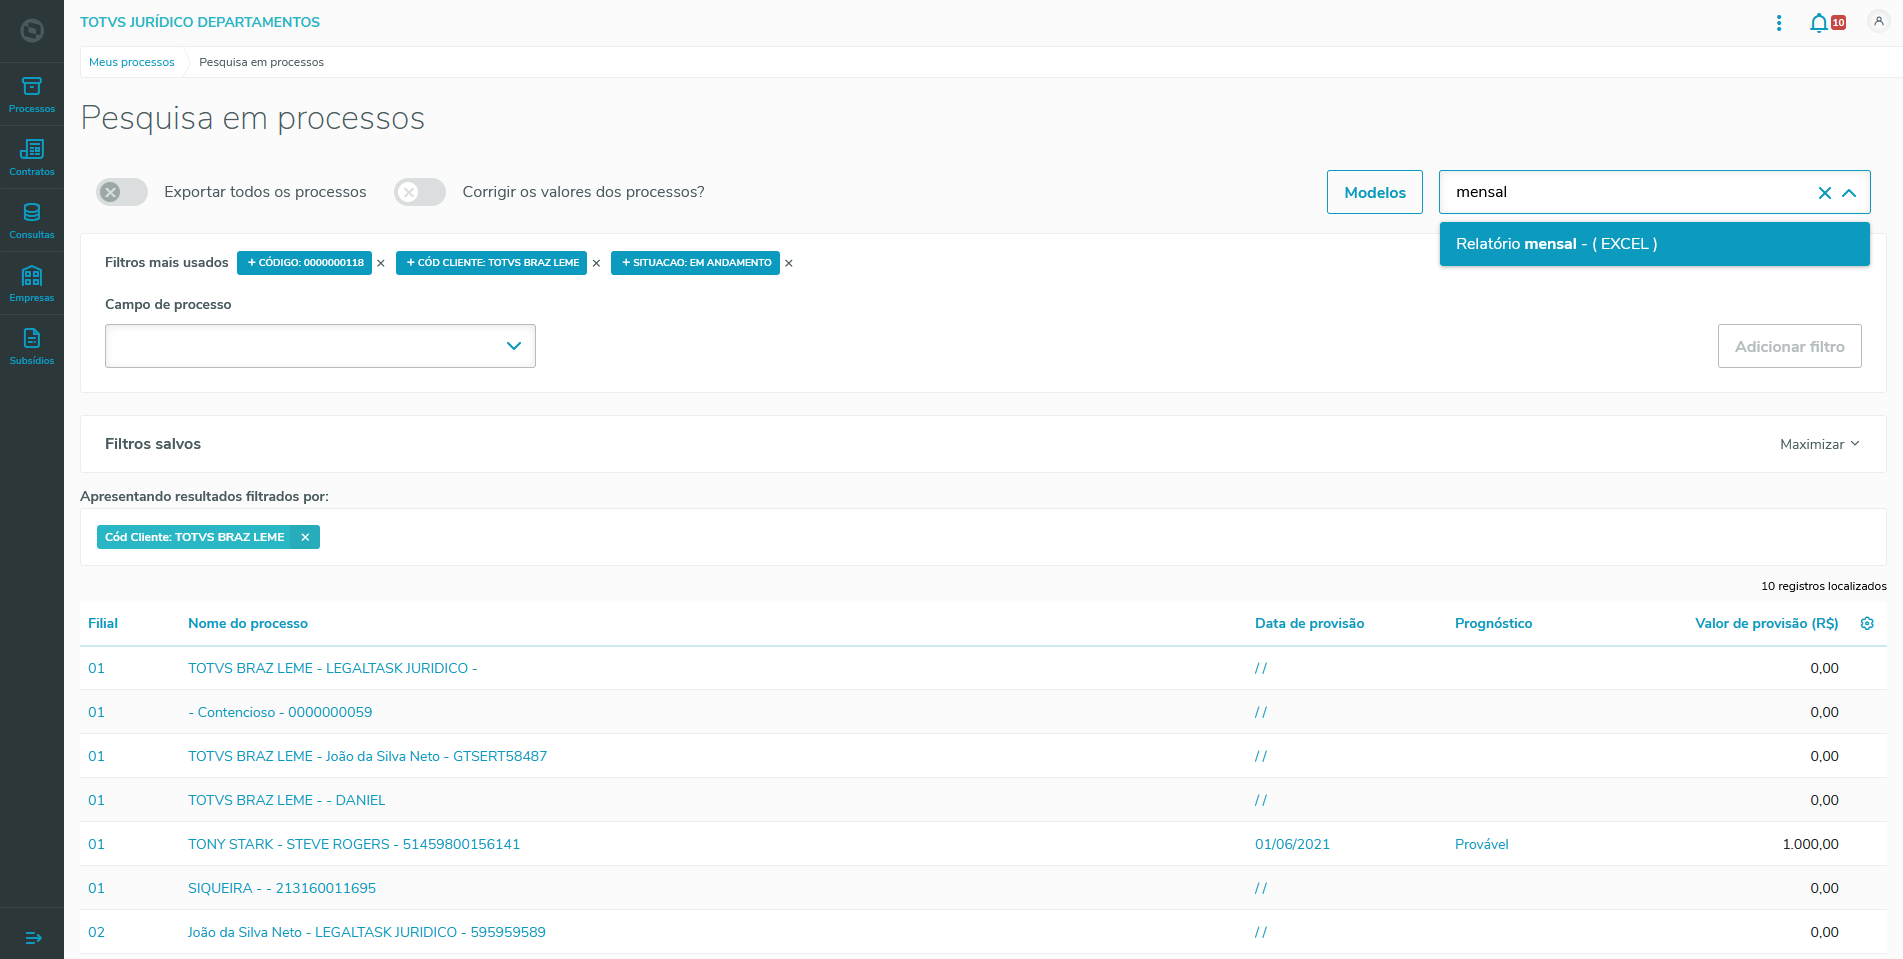The height and width of the screenshot is (959, 1903).
Task: Toggle Corrigir os valores dos processos switch
Action: pos(420,192)
